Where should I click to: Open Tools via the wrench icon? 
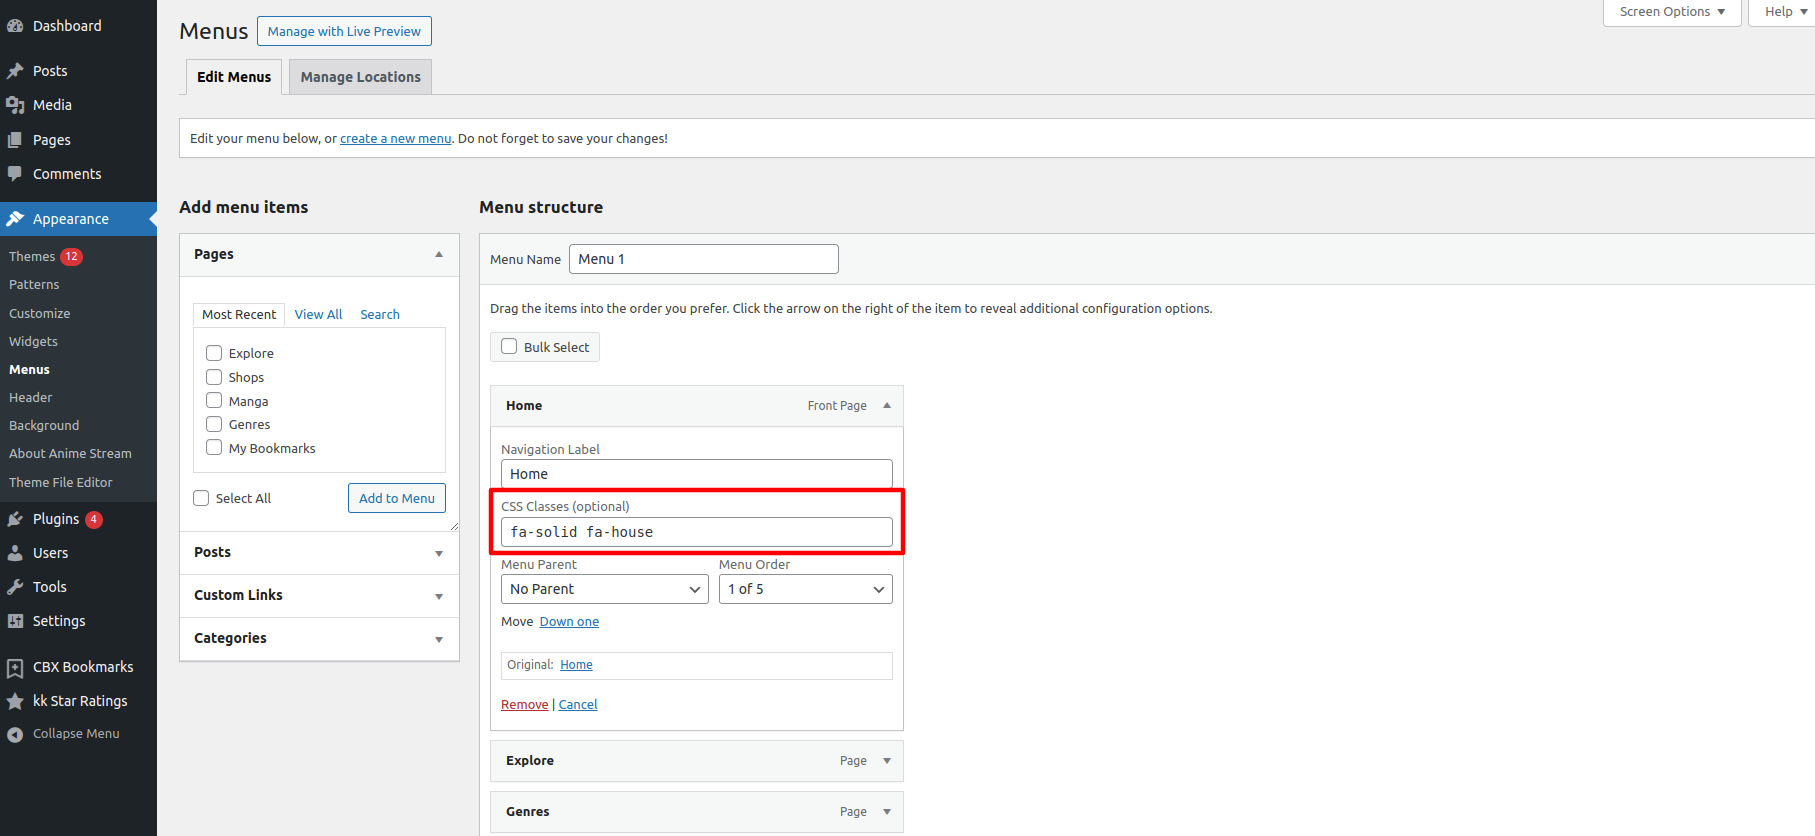pos(15,587)
